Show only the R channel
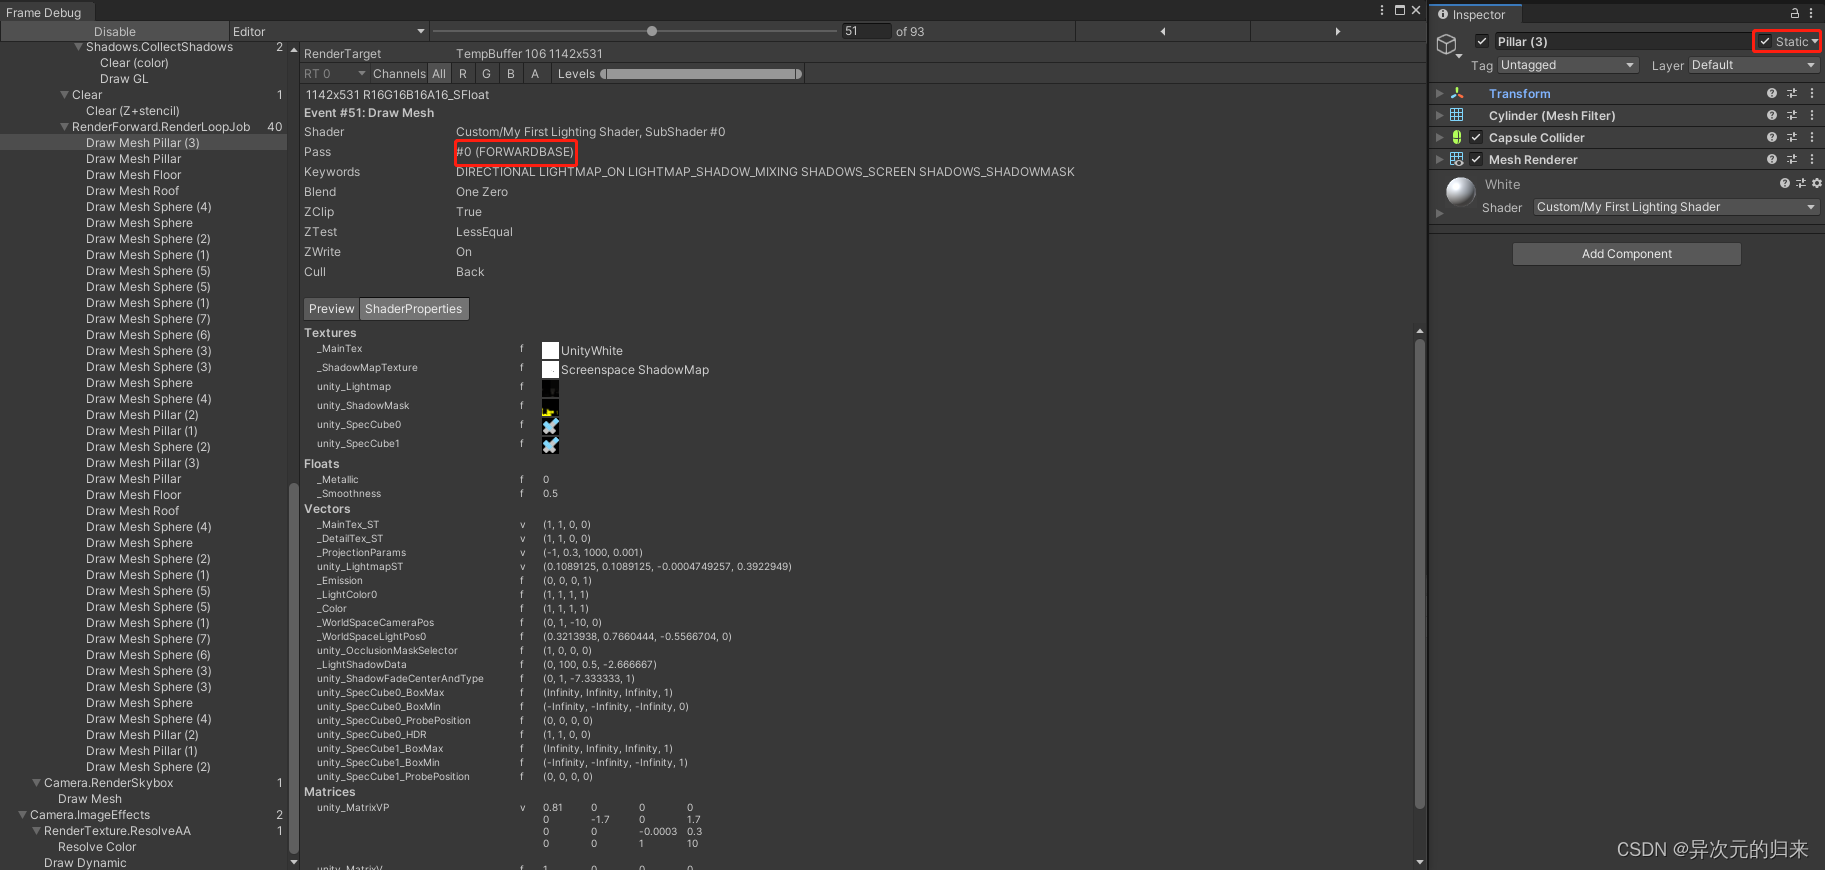The image size is (1825, 870). (463, 73)
